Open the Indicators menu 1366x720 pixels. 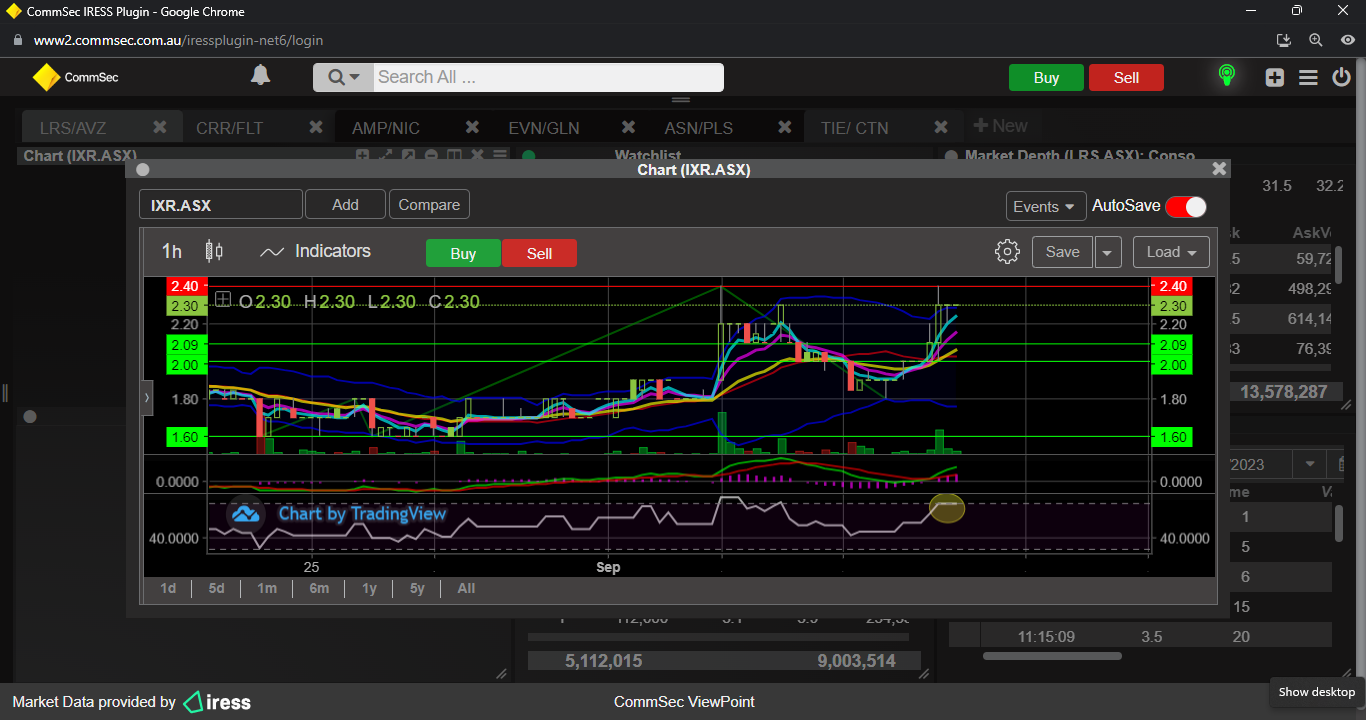[315, 252]
